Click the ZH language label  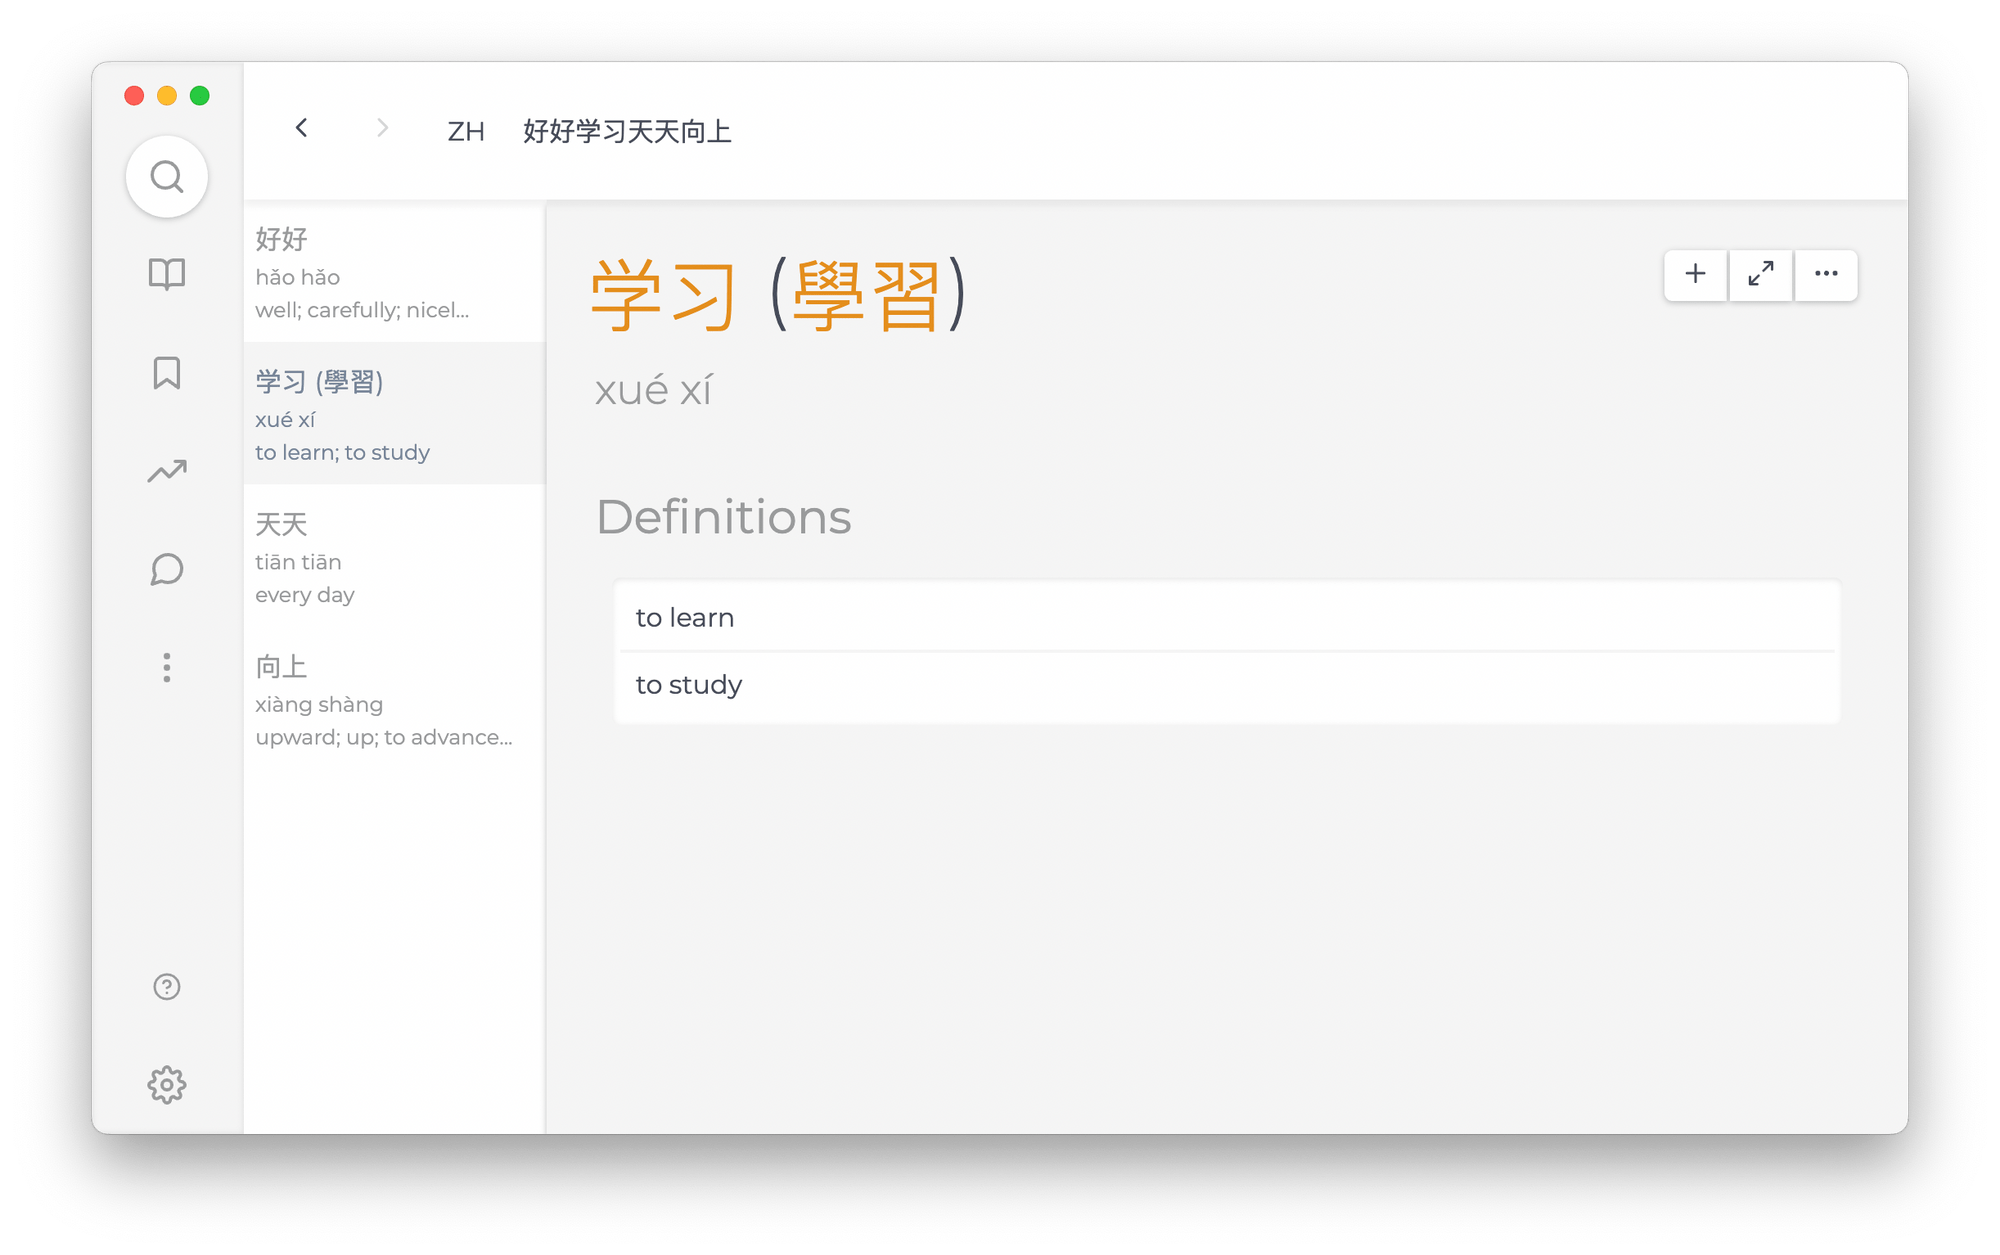pos(466,131)
